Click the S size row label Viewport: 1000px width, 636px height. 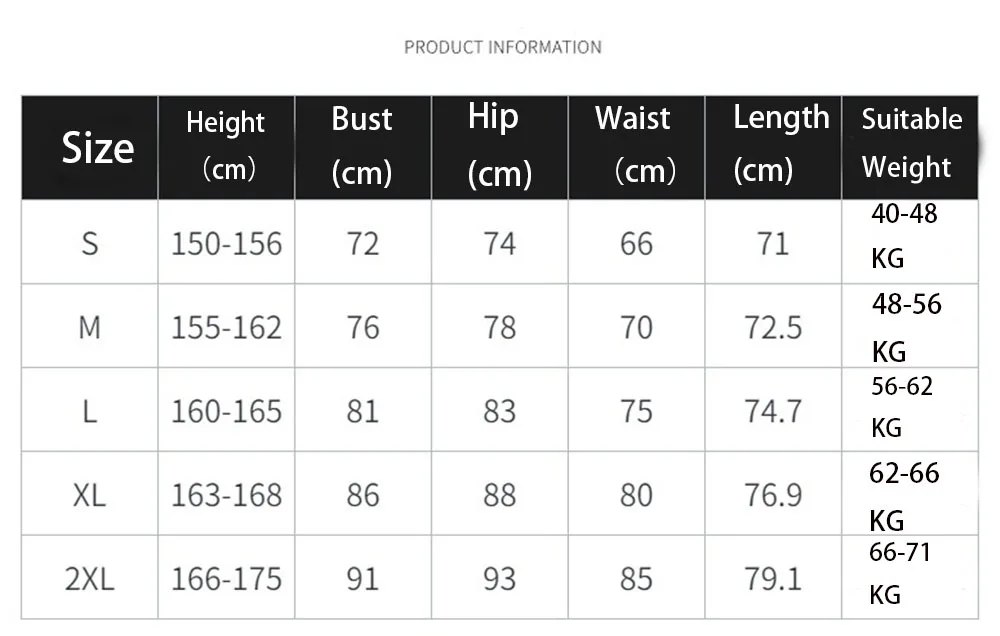(x=90, y=244)
